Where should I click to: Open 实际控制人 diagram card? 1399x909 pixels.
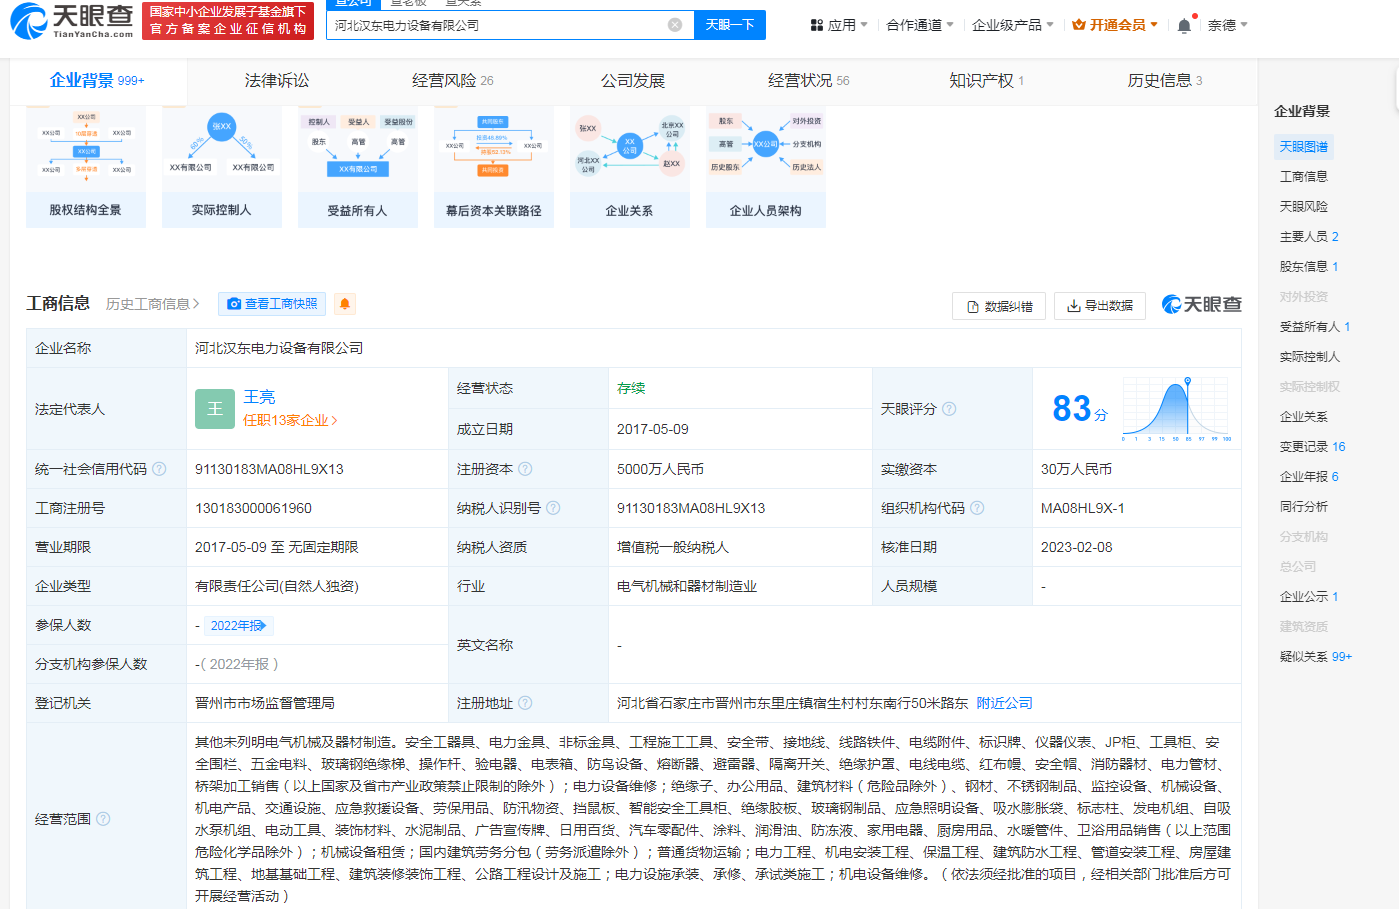coord(222,167)
